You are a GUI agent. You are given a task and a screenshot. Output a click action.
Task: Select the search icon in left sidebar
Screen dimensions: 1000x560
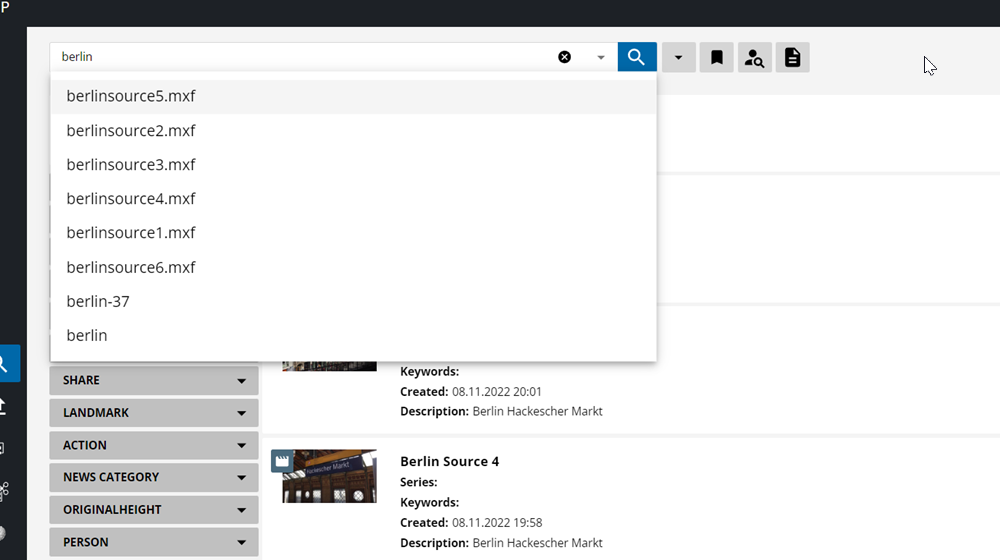pyautogui.click(x=6, y=364)
